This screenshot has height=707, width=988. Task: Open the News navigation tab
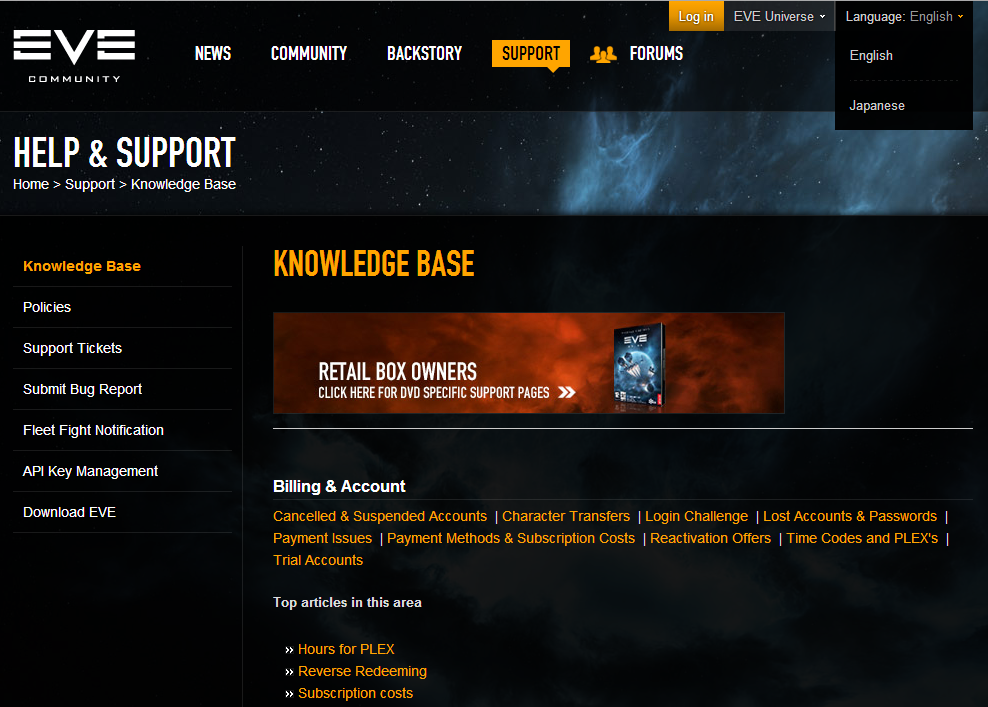point(212,54)
